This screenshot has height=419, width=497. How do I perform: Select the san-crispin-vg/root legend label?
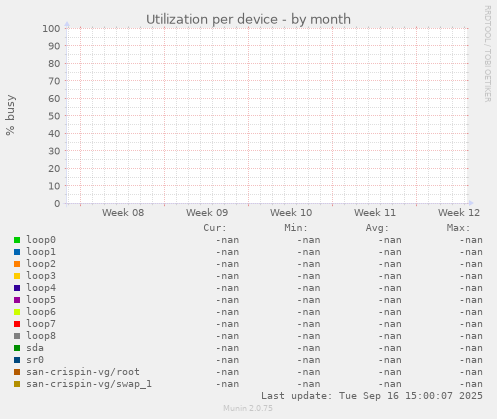click(x=83, y=372)
